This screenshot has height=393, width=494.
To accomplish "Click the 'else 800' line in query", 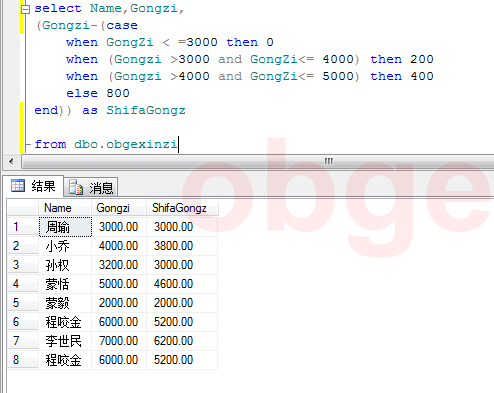I will click(x=98, y=93).
